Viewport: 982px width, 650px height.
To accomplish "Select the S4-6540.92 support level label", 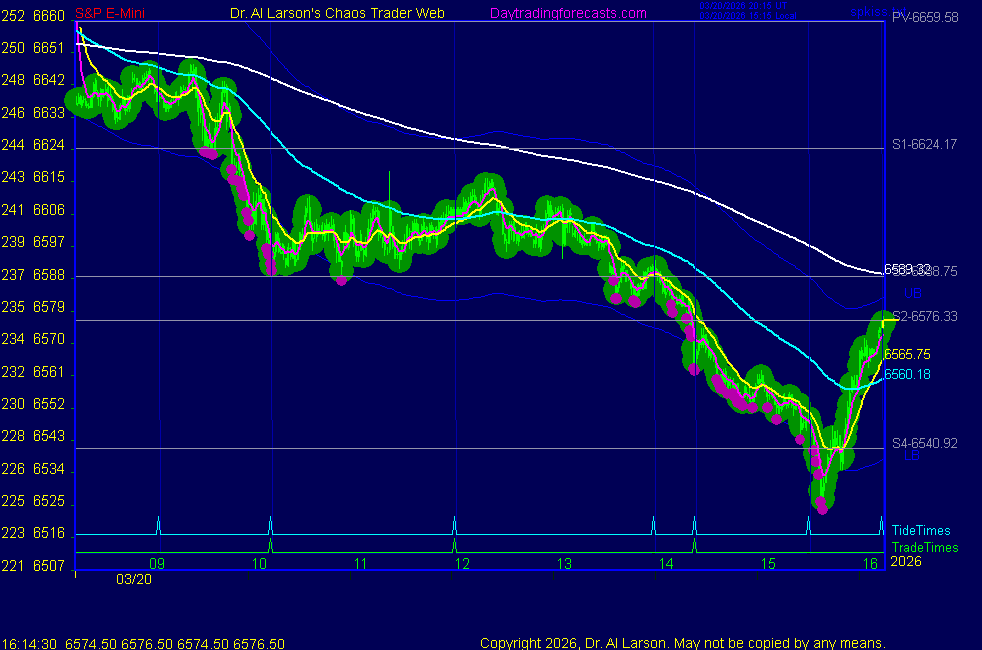I will click(924, 443).
